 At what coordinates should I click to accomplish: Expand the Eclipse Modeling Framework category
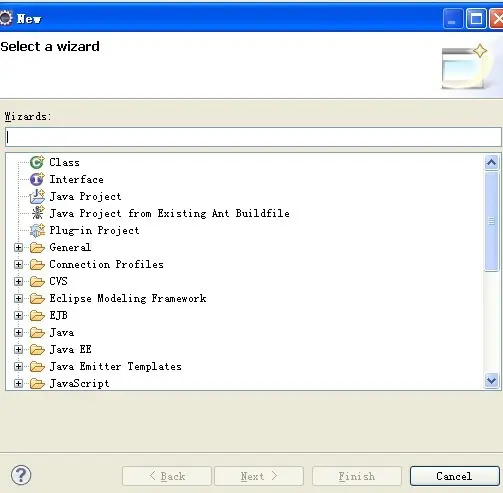[x=18, y=298]
